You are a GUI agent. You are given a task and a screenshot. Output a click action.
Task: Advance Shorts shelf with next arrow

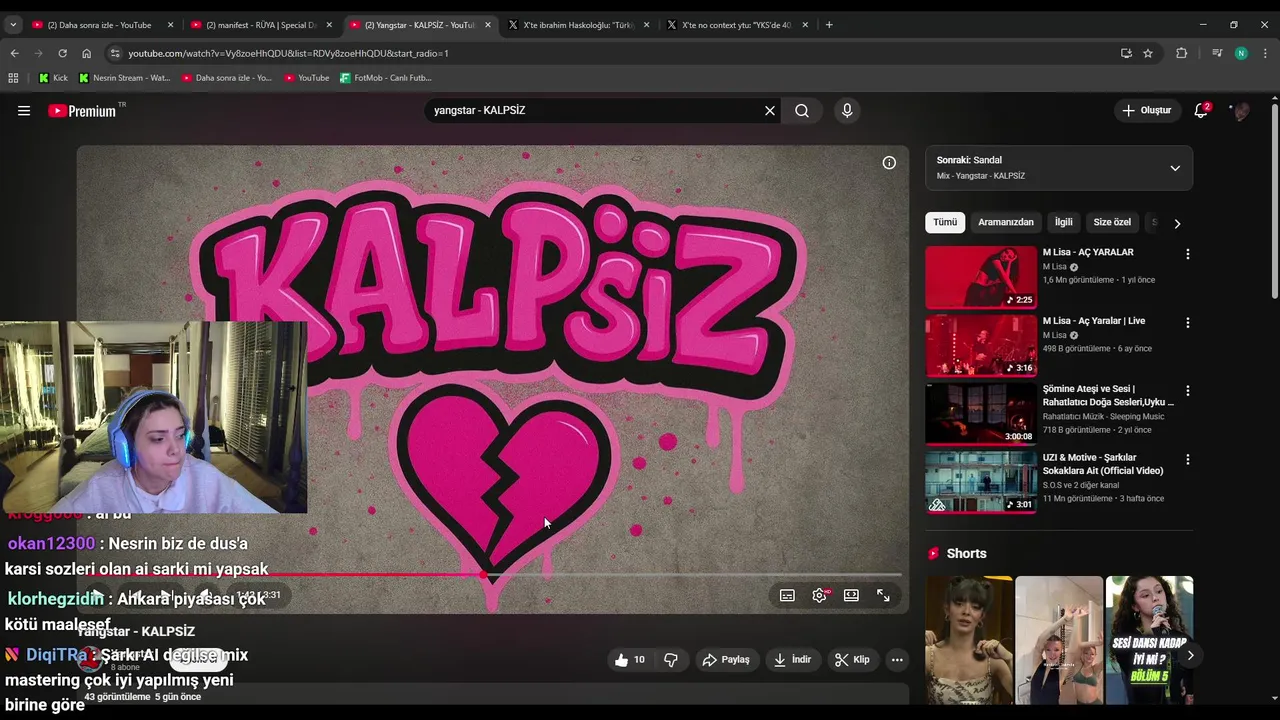click(x=1190, y=656)
